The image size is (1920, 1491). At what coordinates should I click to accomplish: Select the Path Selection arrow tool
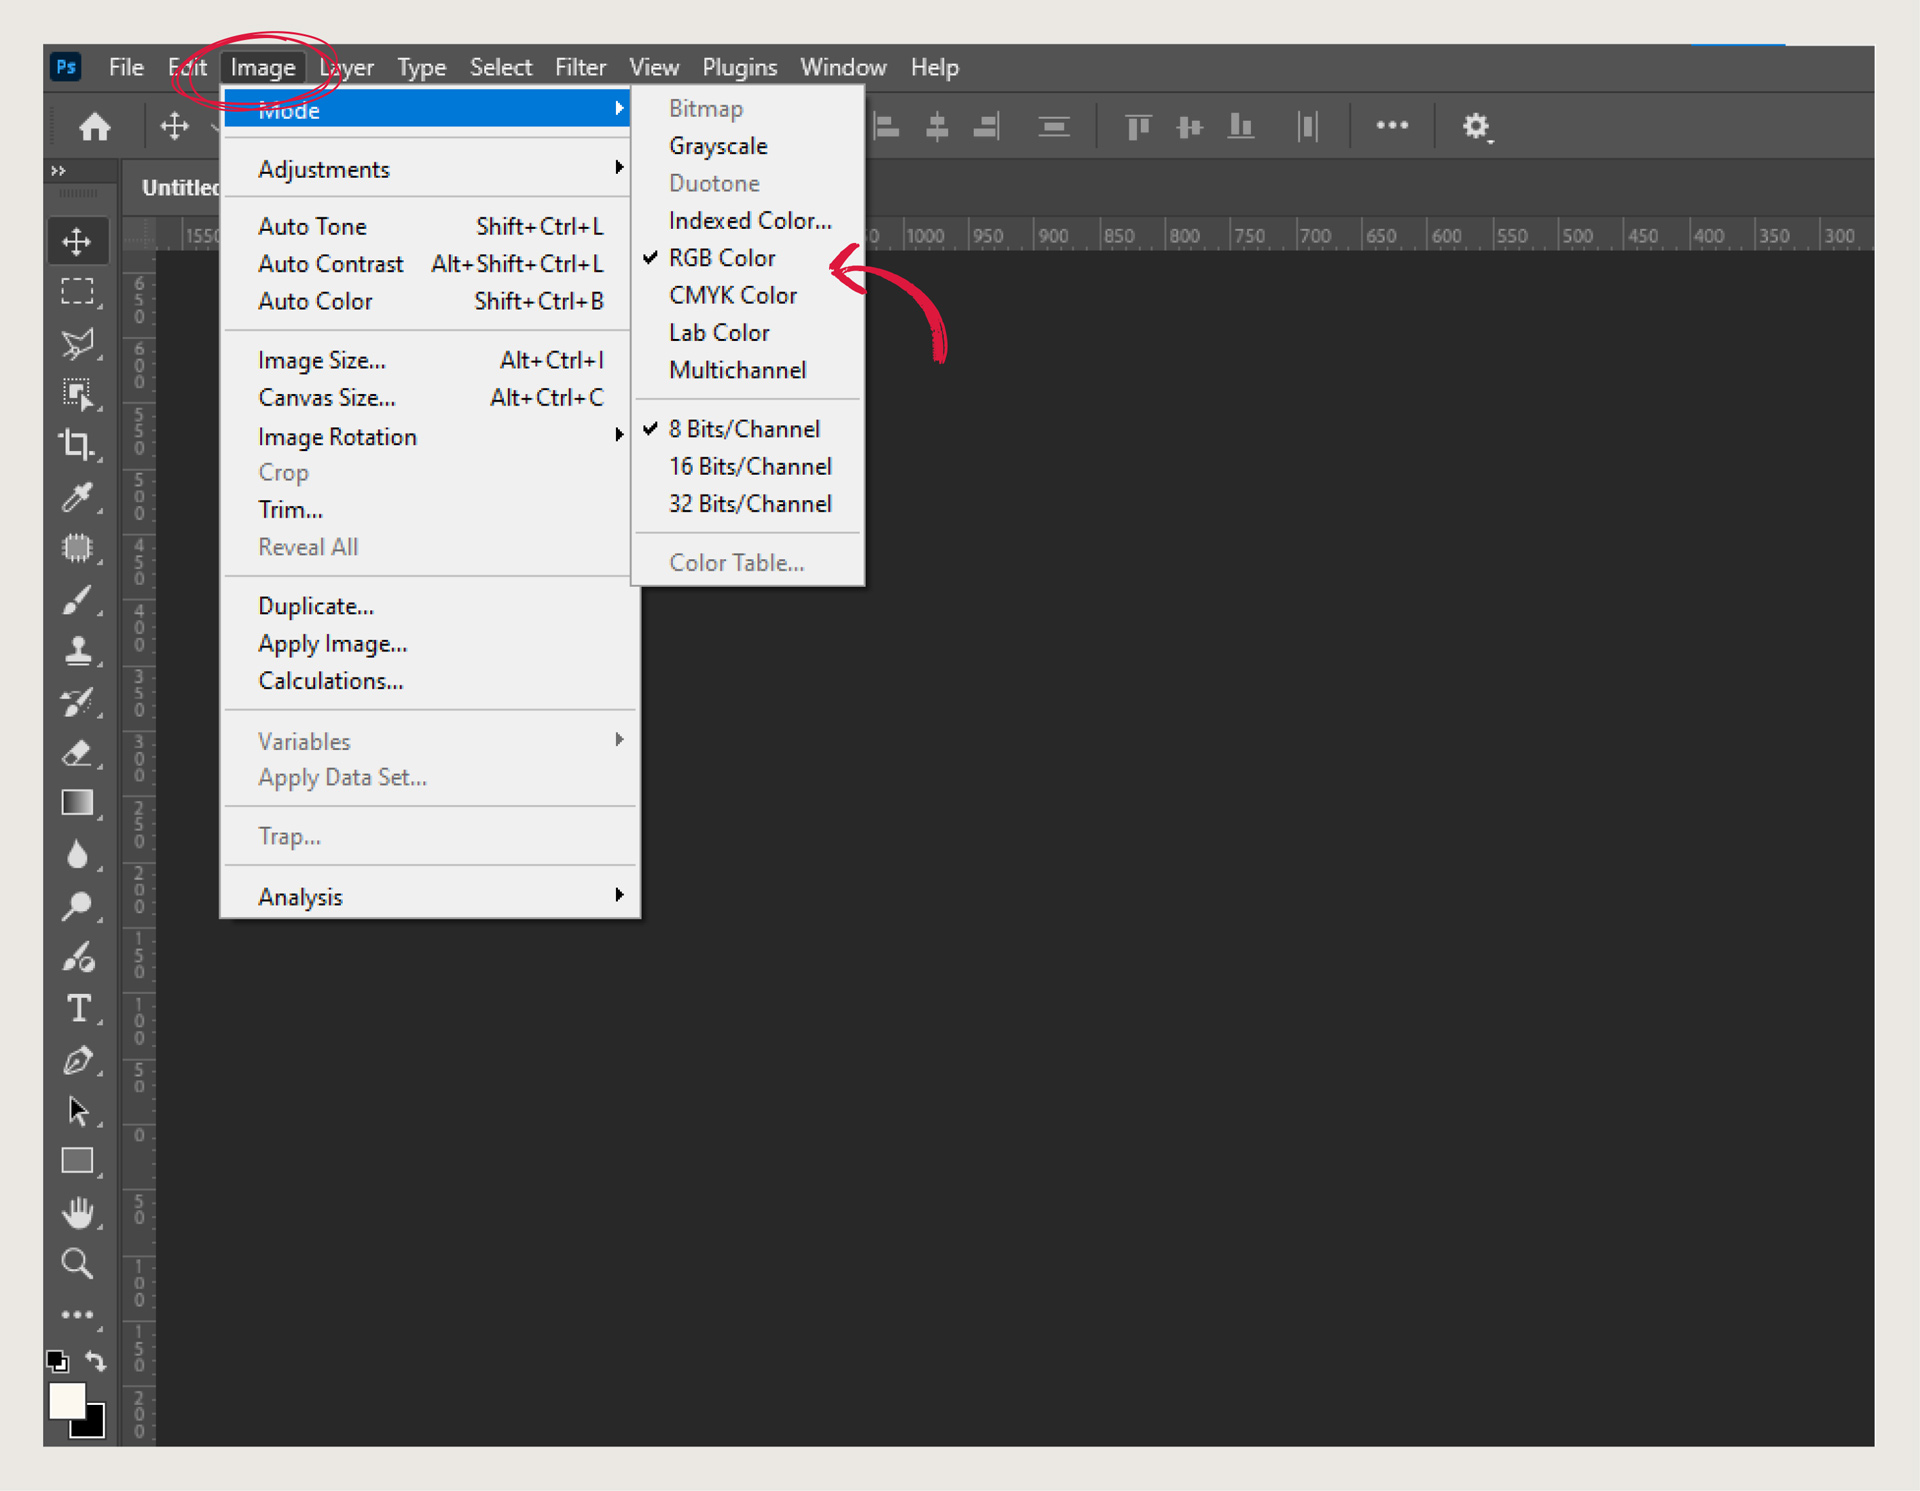pos(77,1111)
